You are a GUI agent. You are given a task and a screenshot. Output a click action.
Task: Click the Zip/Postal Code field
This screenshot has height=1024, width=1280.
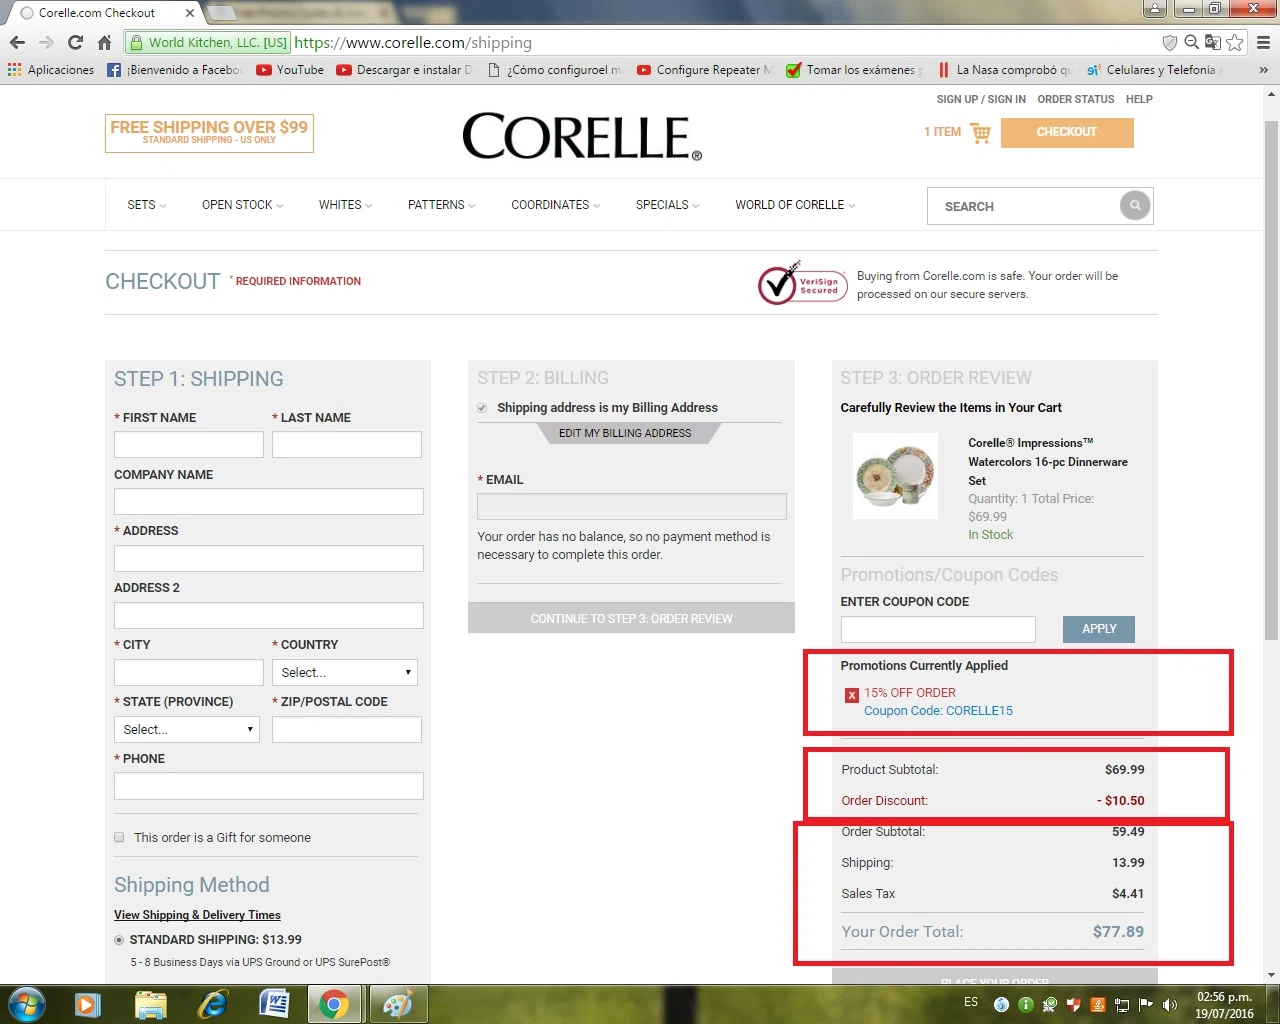point(347,729)
